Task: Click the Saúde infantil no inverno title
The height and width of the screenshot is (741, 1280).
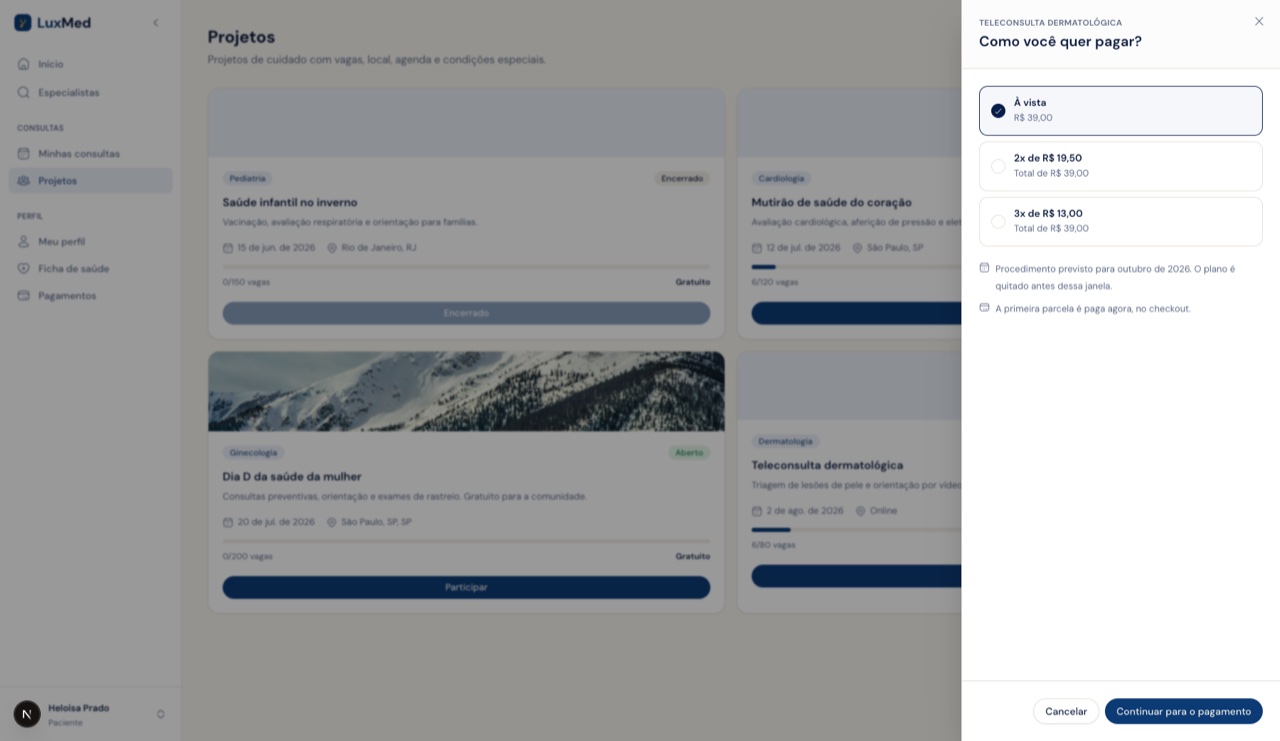Action: tap(290, 202)
